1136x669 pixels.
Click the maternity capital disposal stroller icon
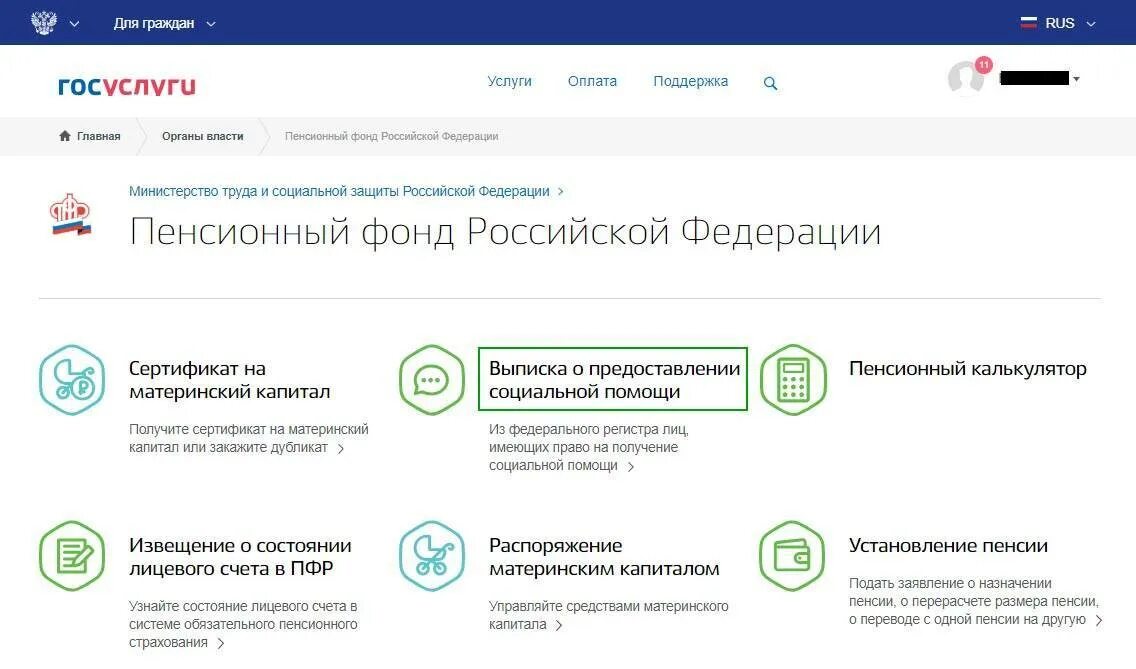click(432, 556)
